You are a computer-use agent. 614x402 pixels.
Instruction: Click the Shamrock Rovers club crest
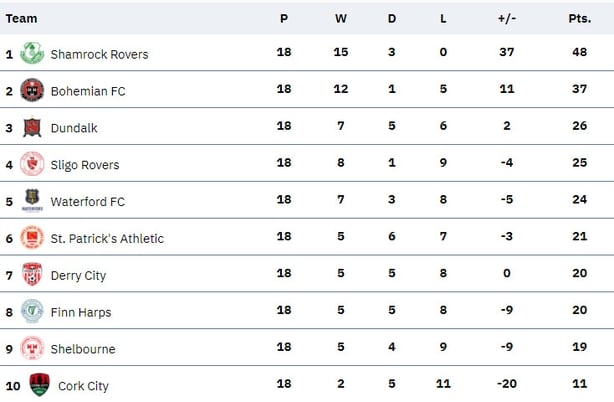32,53
